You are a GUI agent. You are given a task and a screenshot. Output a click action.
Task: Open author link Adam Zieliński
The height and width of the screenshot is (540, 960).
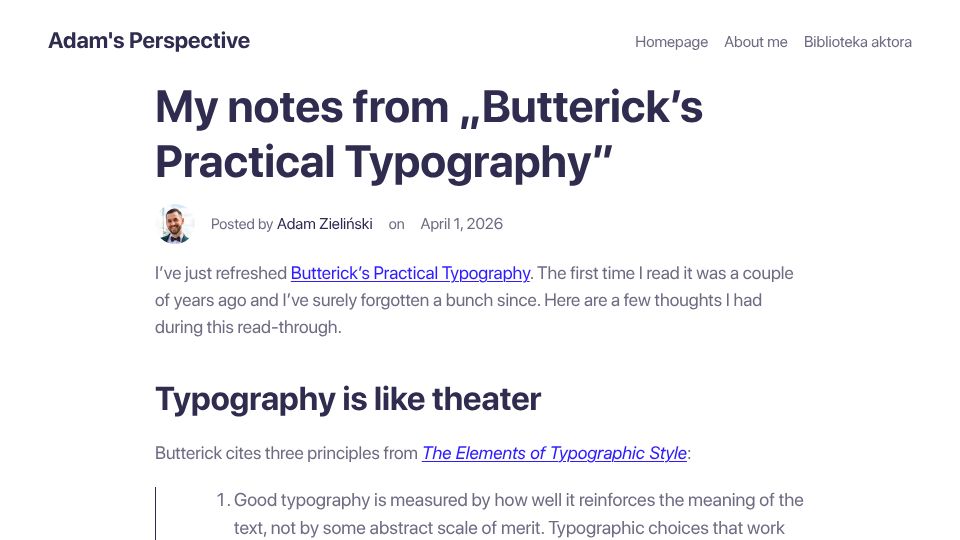324,224
